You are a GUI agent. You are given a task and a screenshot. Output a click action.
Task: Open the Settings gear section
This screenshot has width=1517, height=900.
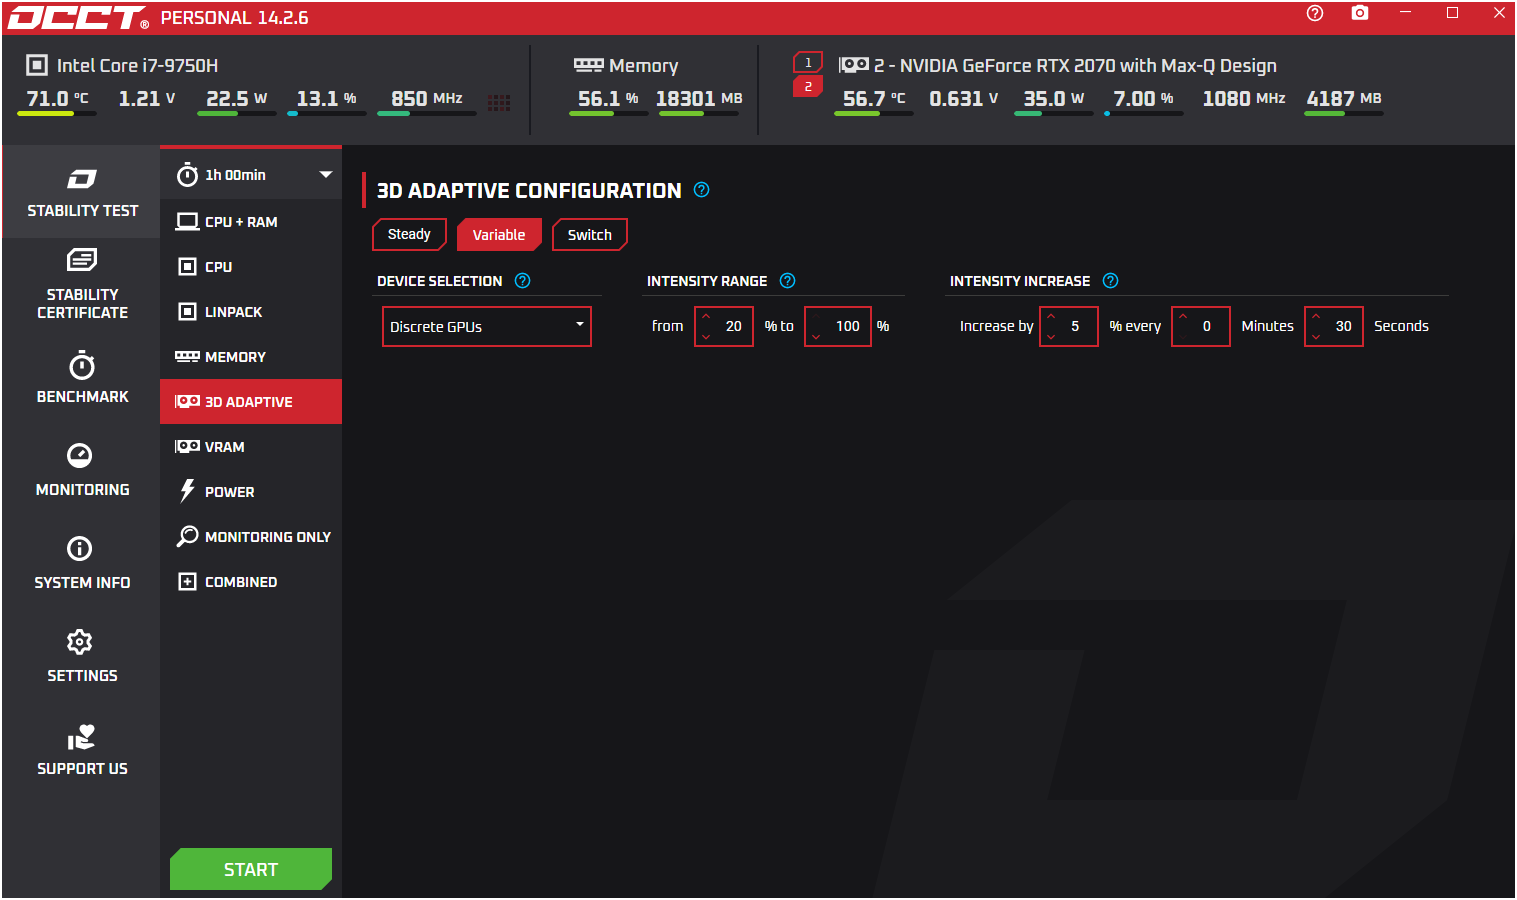(x=82, y=656)
